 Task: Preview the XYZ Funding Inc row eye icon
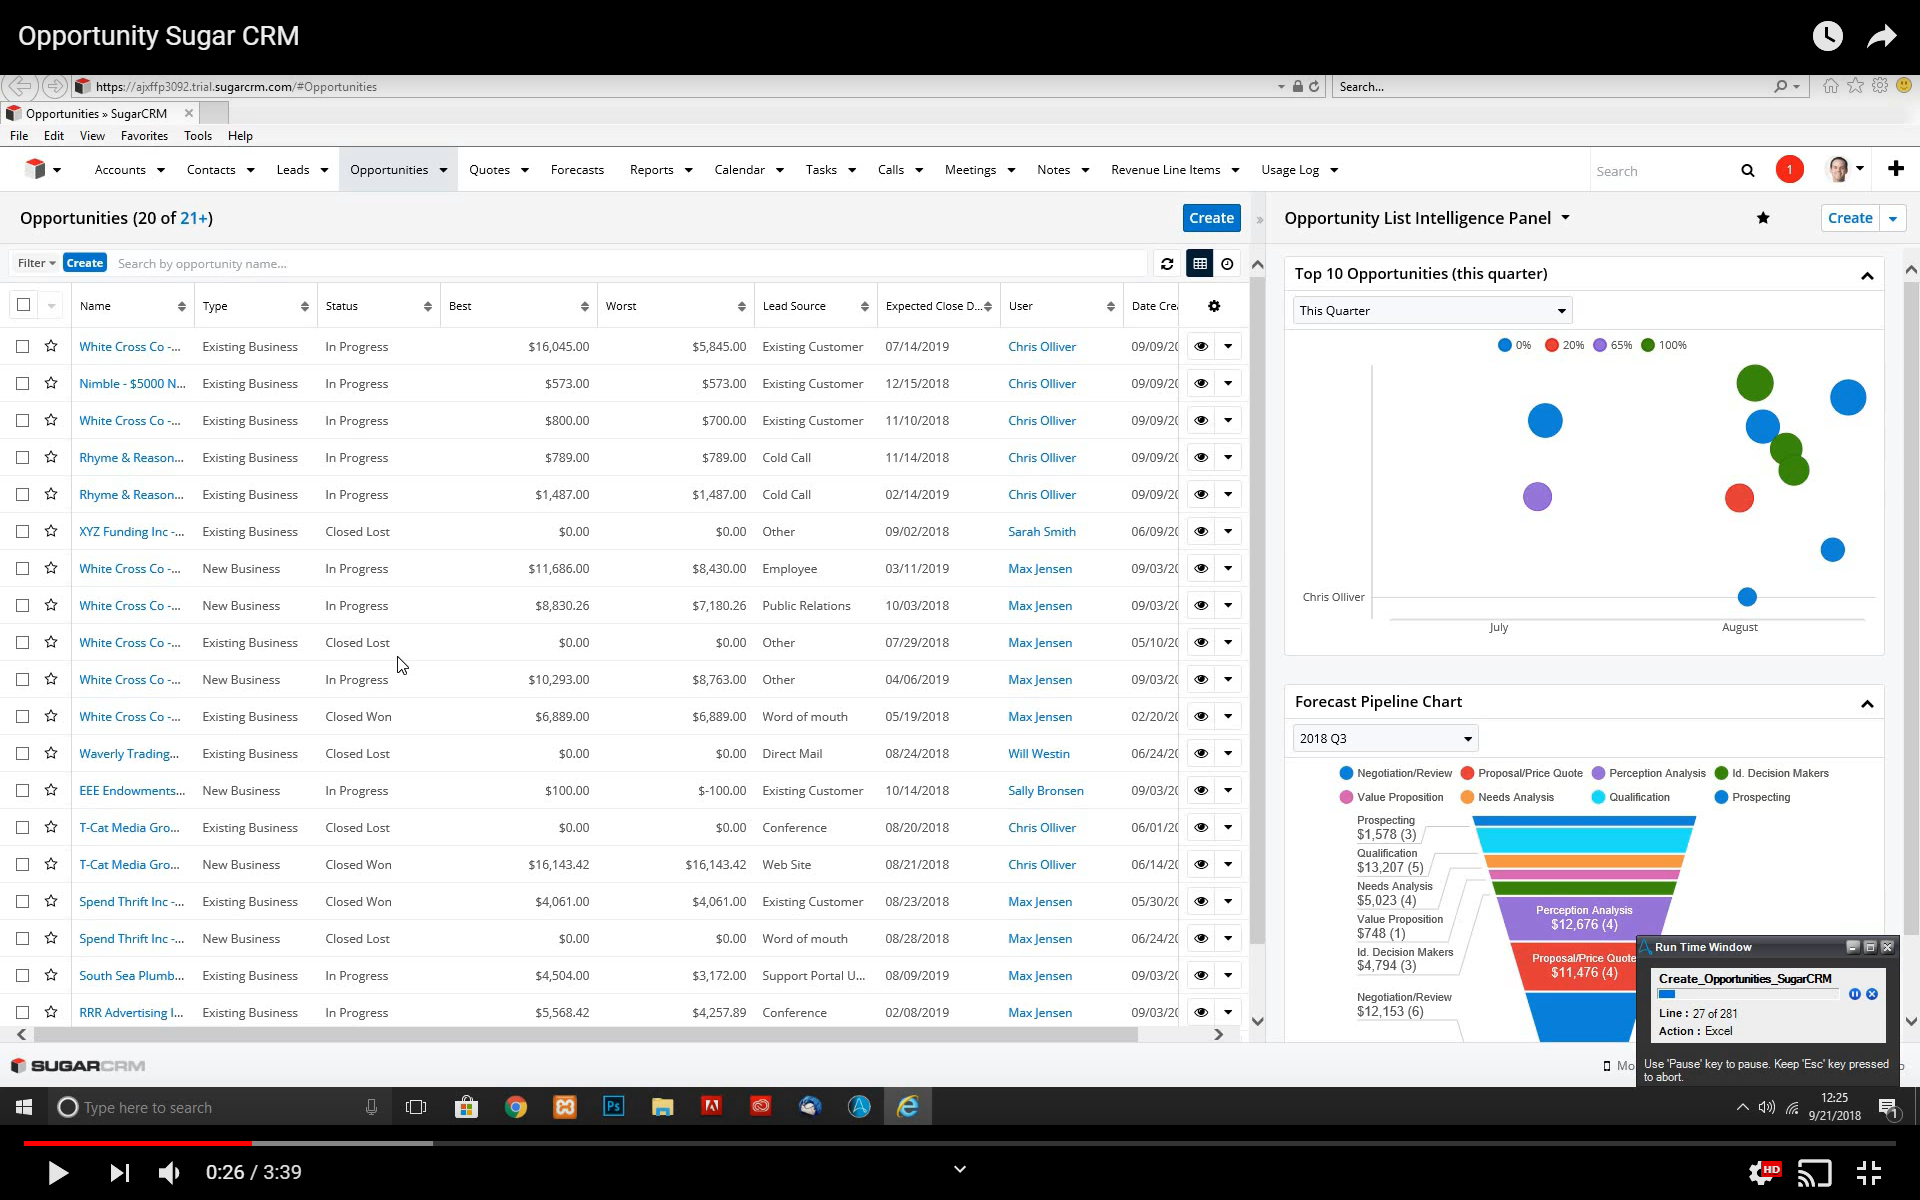pyautogui.click(x=1200, y=531)
